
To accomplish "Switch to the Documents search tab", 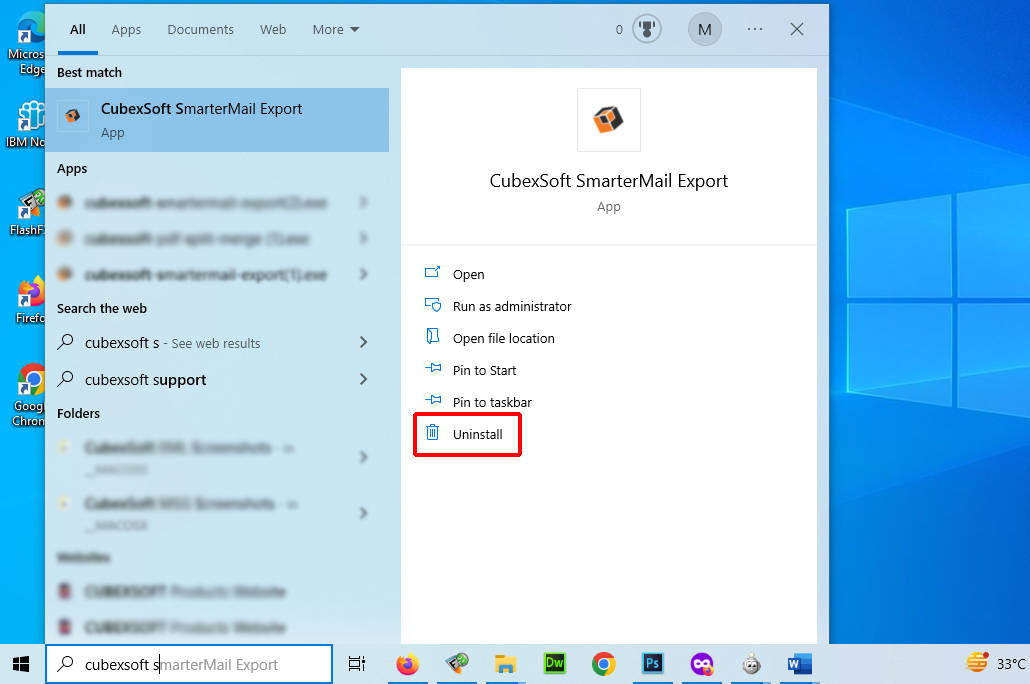I will pos(200,30).
